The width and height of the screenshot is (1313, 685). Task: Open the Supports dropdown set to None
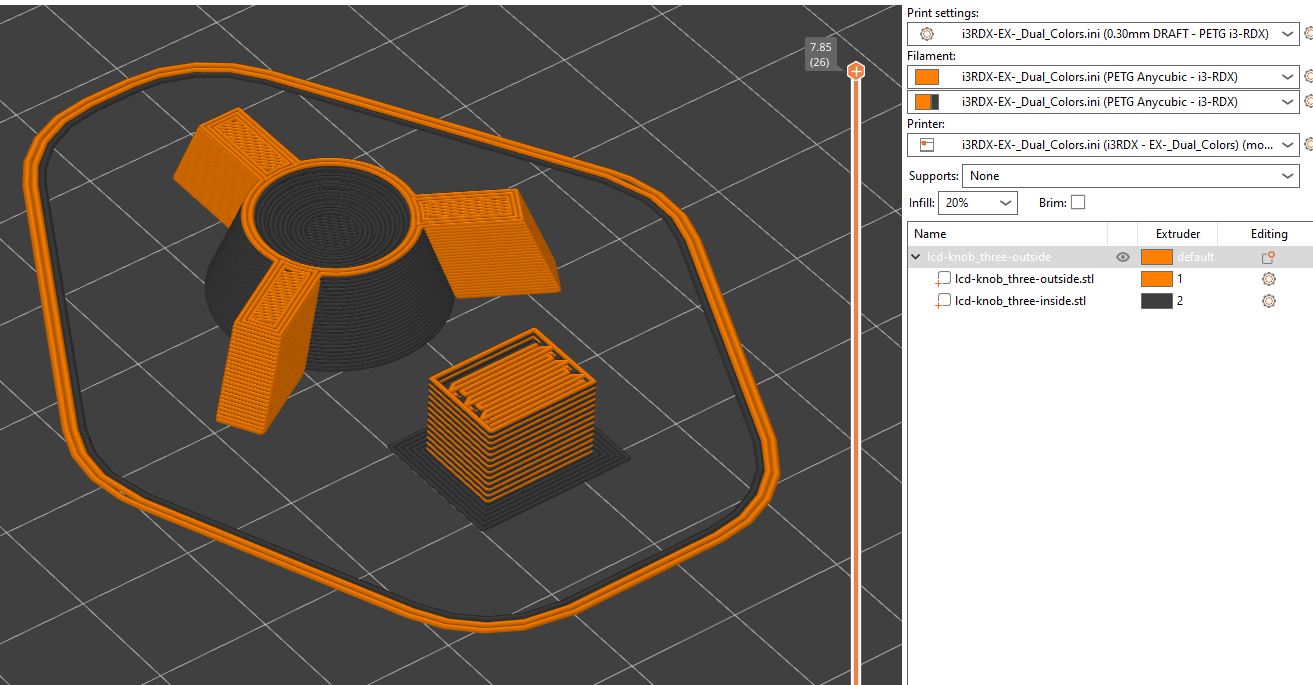tap(1131, 176)
